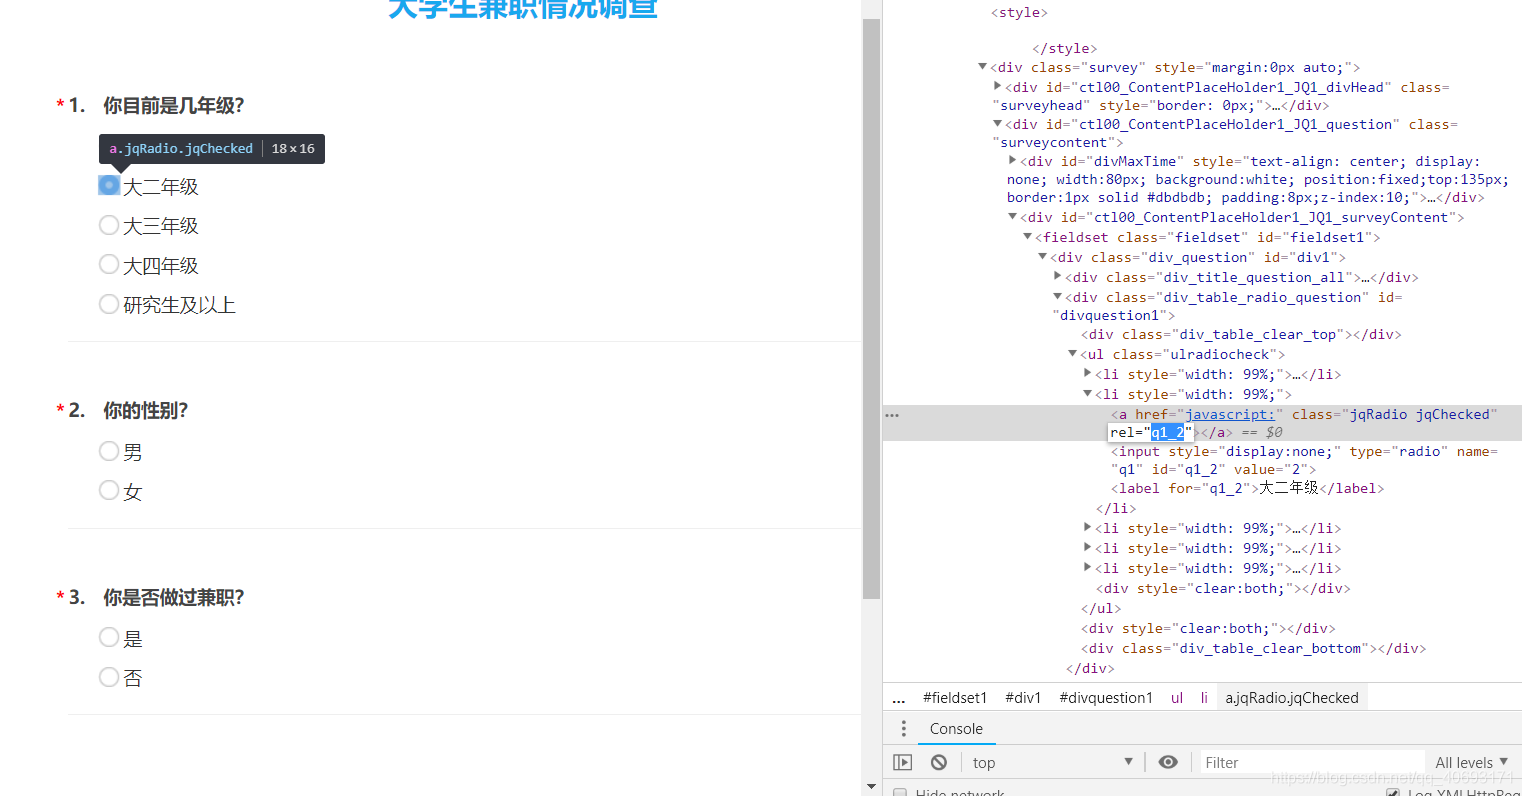Click the a.jqRadio.jqChecked inspect tooltip
Viewport: 1522px width, 796px height.
point(212,148)
